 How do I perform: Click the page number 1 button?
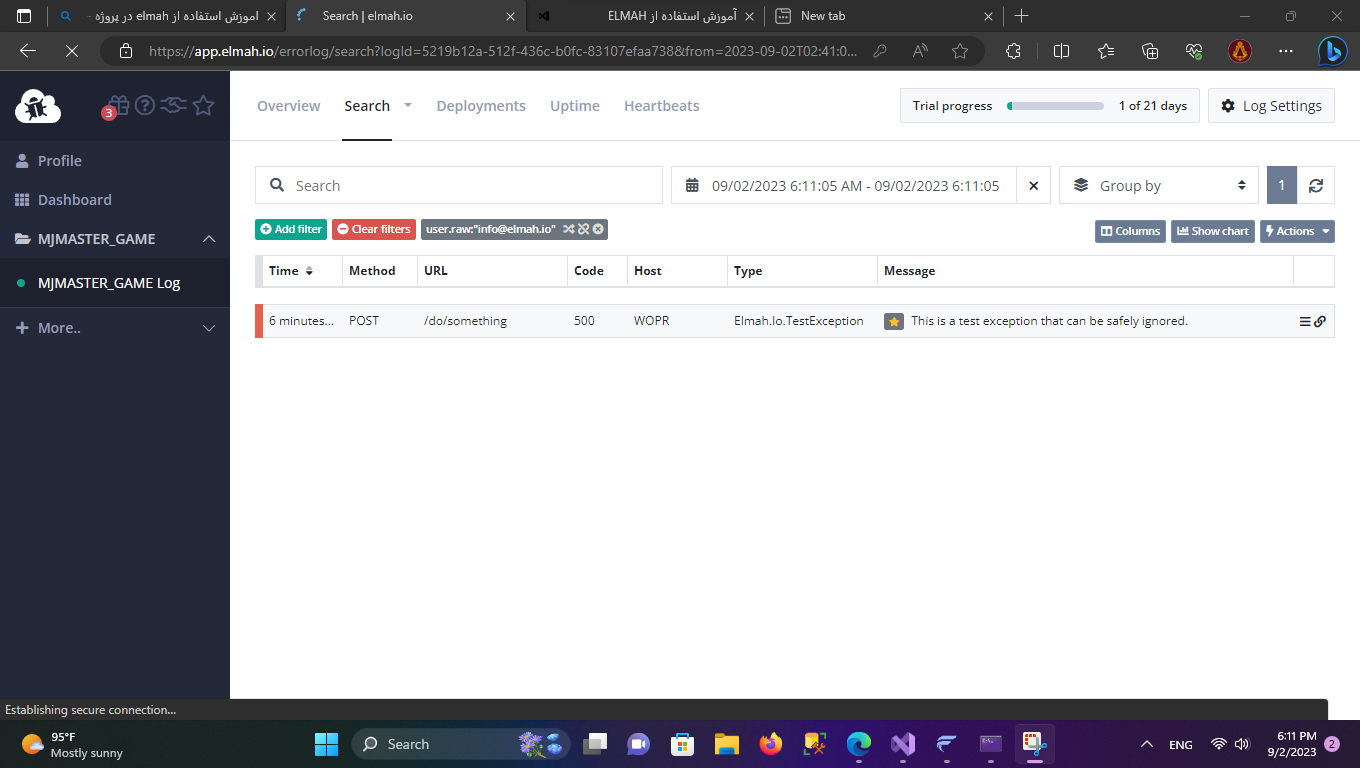[1282, 185]
